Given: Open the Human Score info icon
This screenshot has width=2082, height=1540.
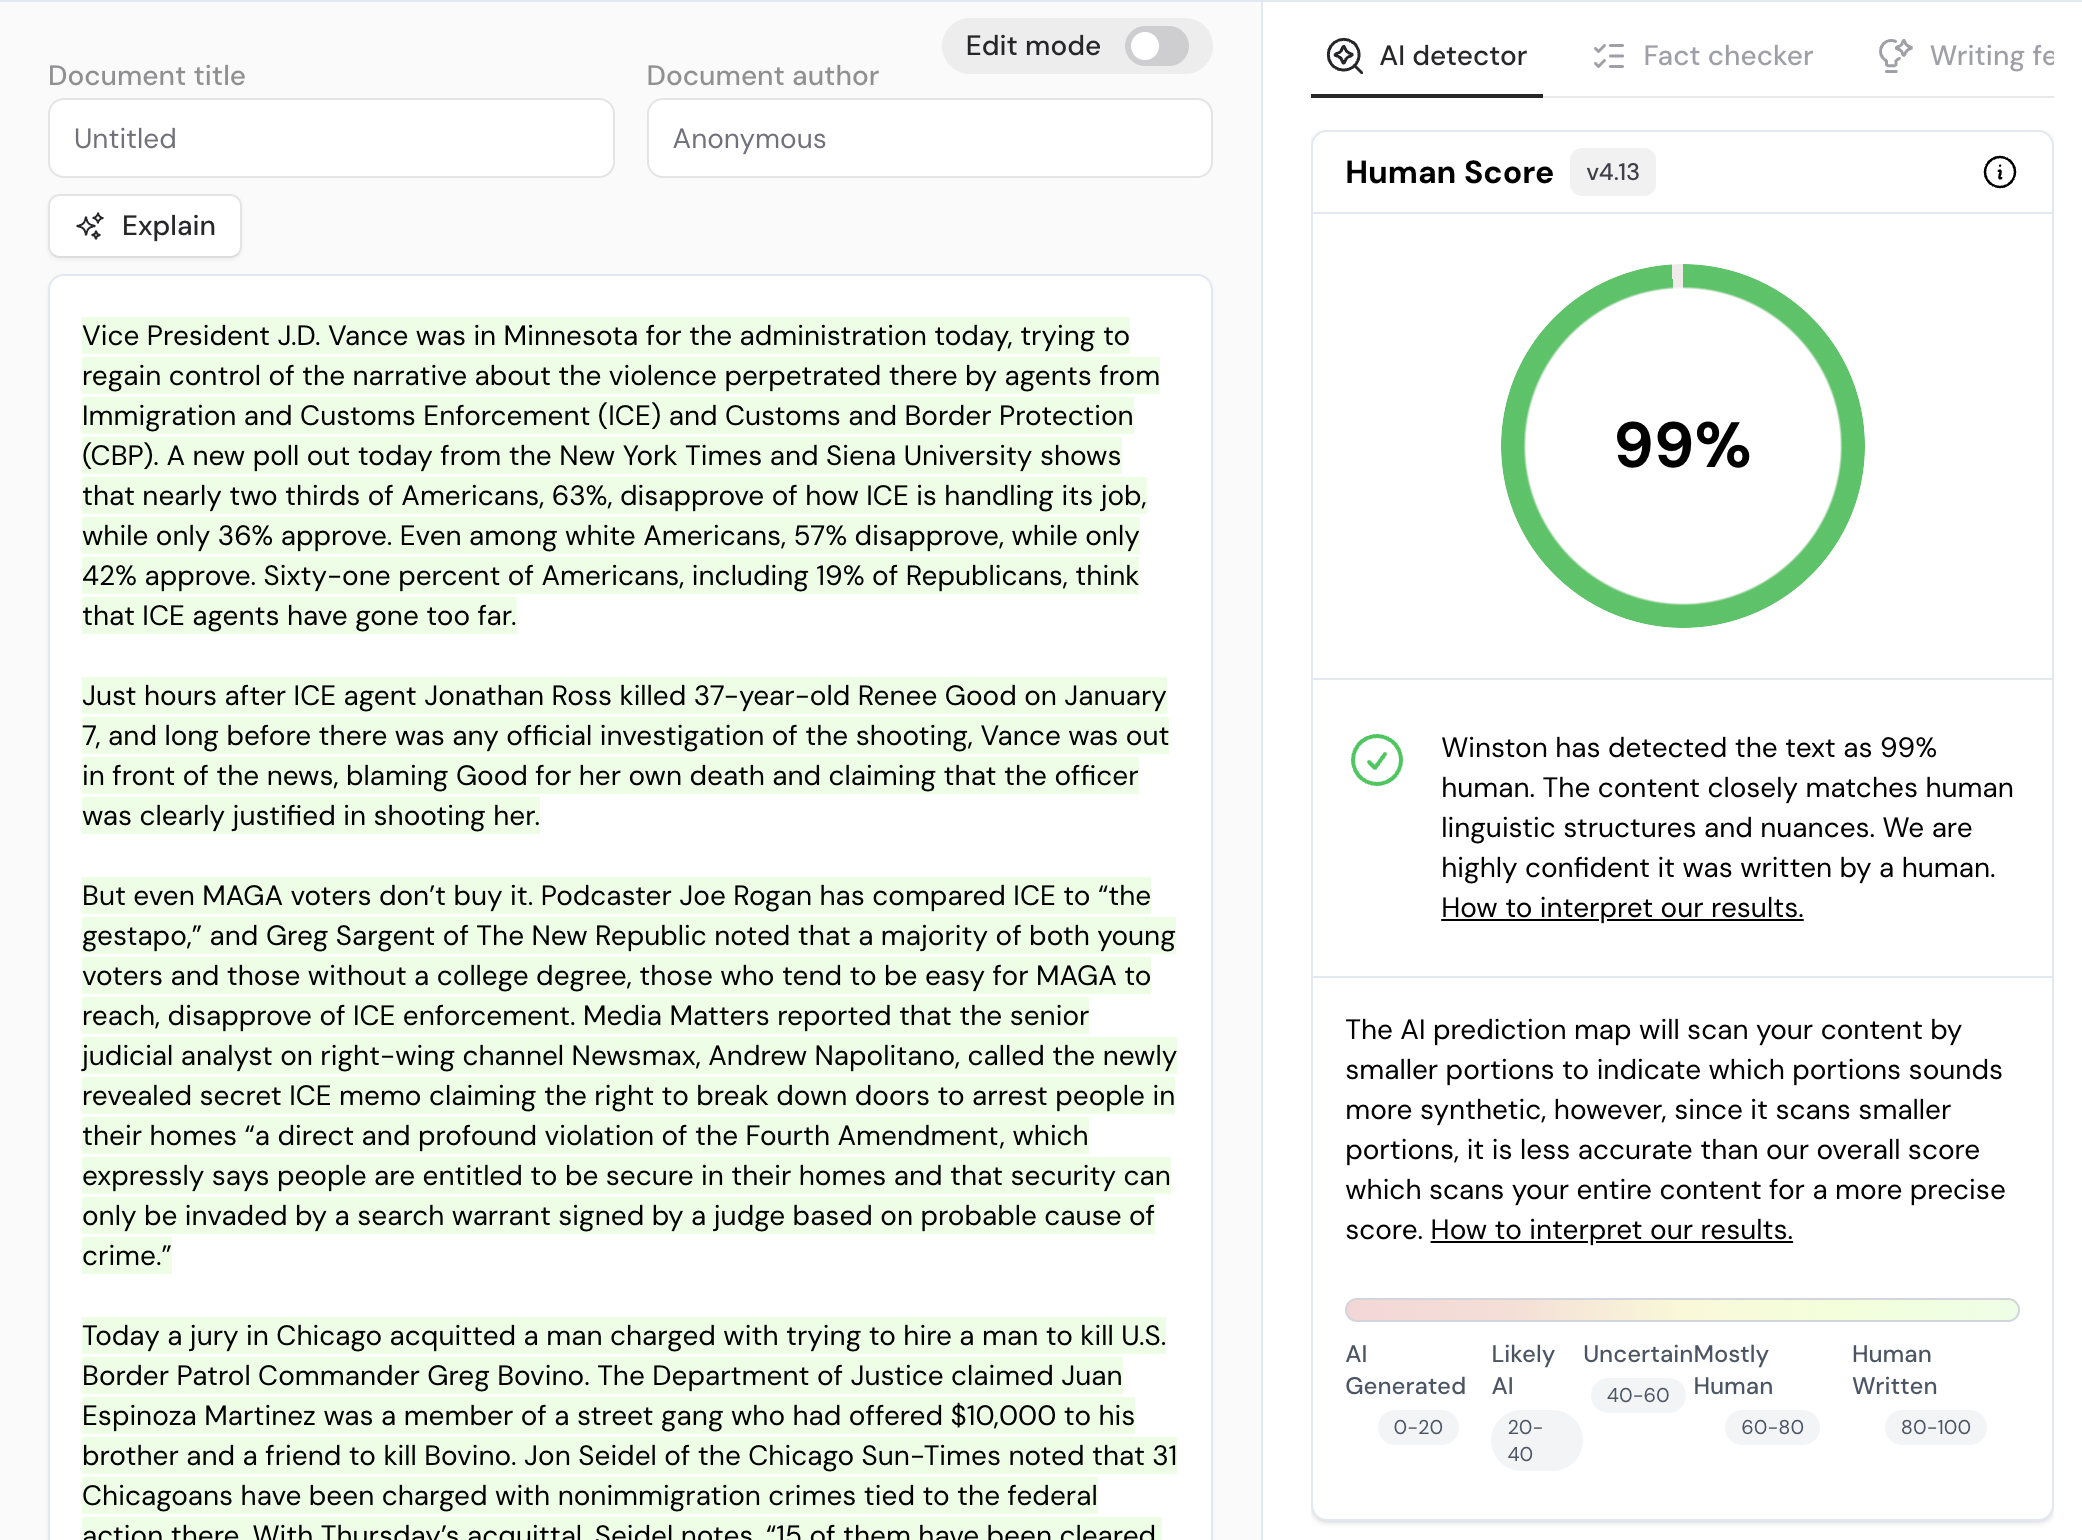Looking at the screenshot, I should tap(1999, 172).
